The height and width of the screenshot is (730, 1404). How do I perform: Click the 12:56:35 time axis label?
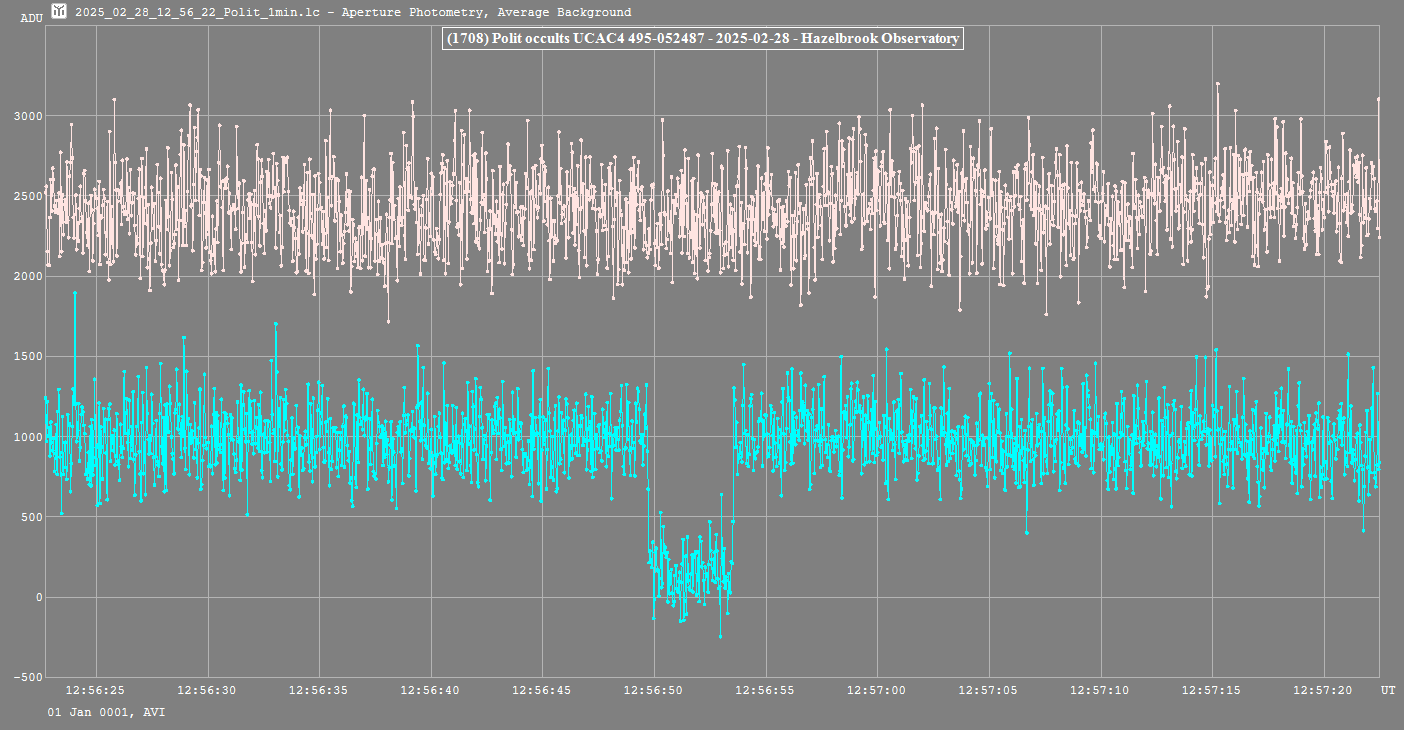point(319,690)
